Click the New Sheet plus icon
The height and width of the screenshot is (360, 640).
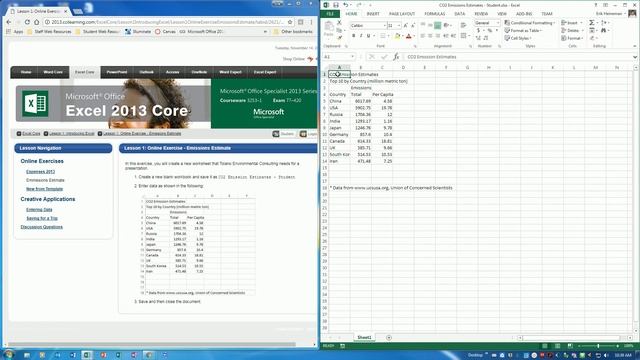389,338
